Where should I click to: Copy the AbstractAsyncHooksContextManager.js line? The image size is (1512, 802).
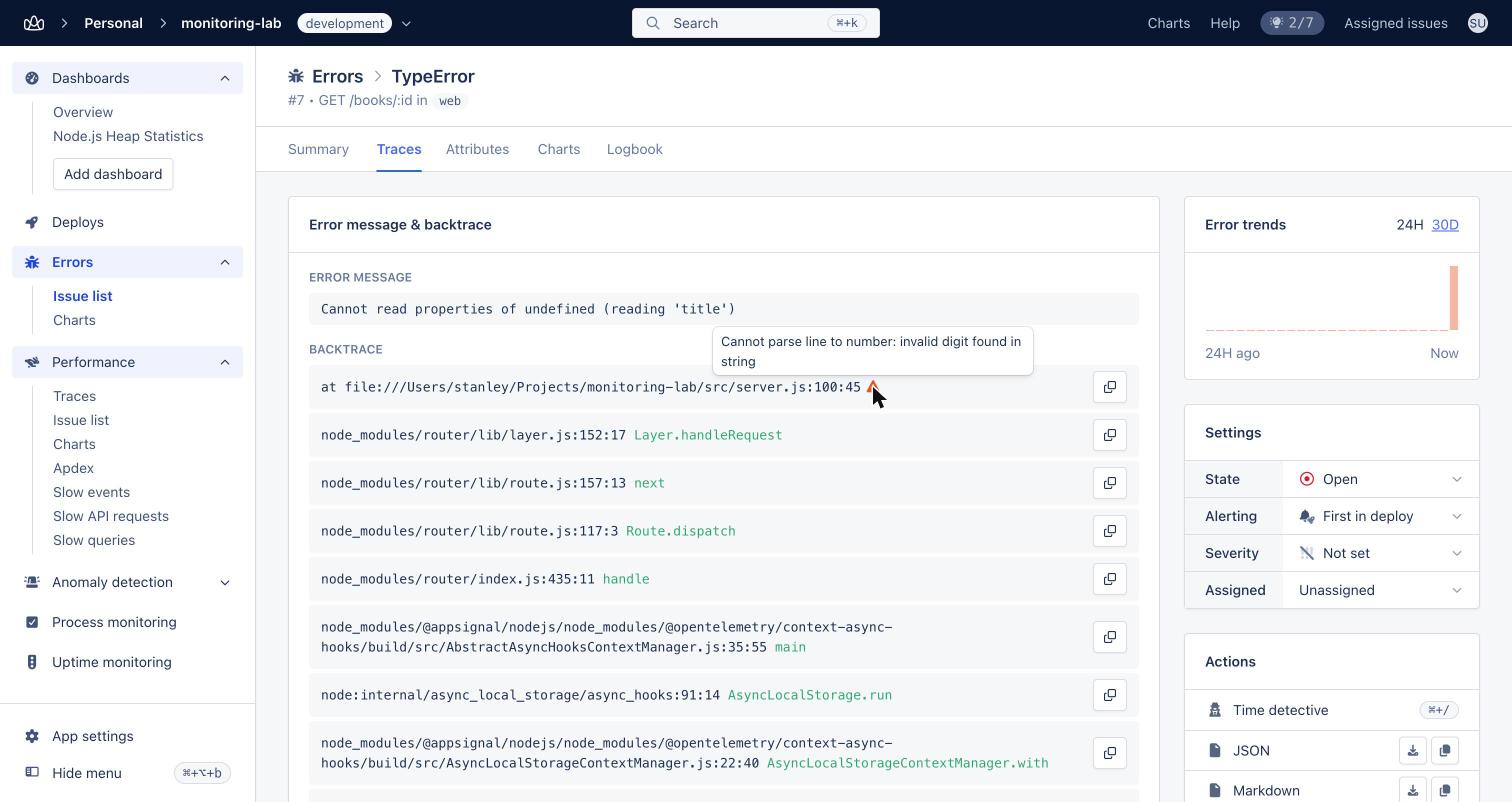(x=1110, y=637)
